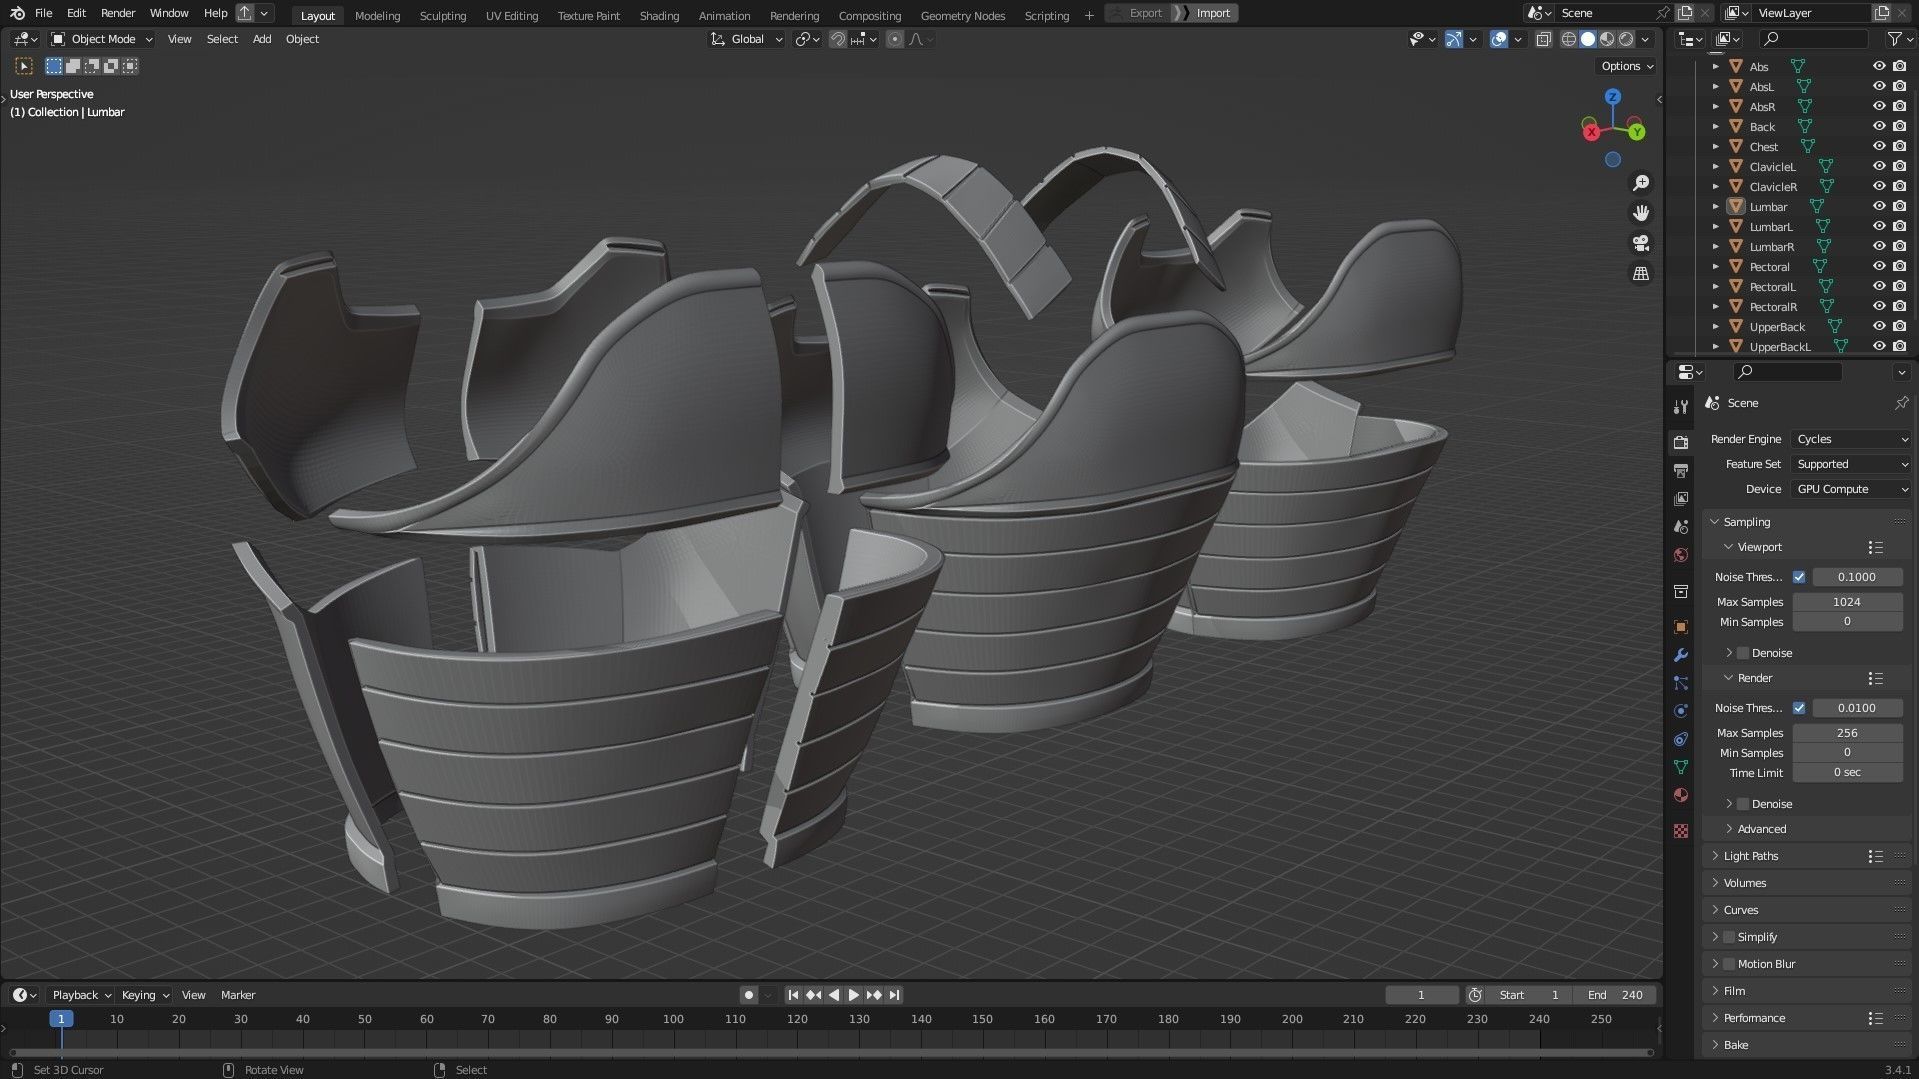Image resolution: width=1919 pixels, height=1079 pixels.
Task: Open the viewport Options dropdown
Action: tap(1627, 66)
